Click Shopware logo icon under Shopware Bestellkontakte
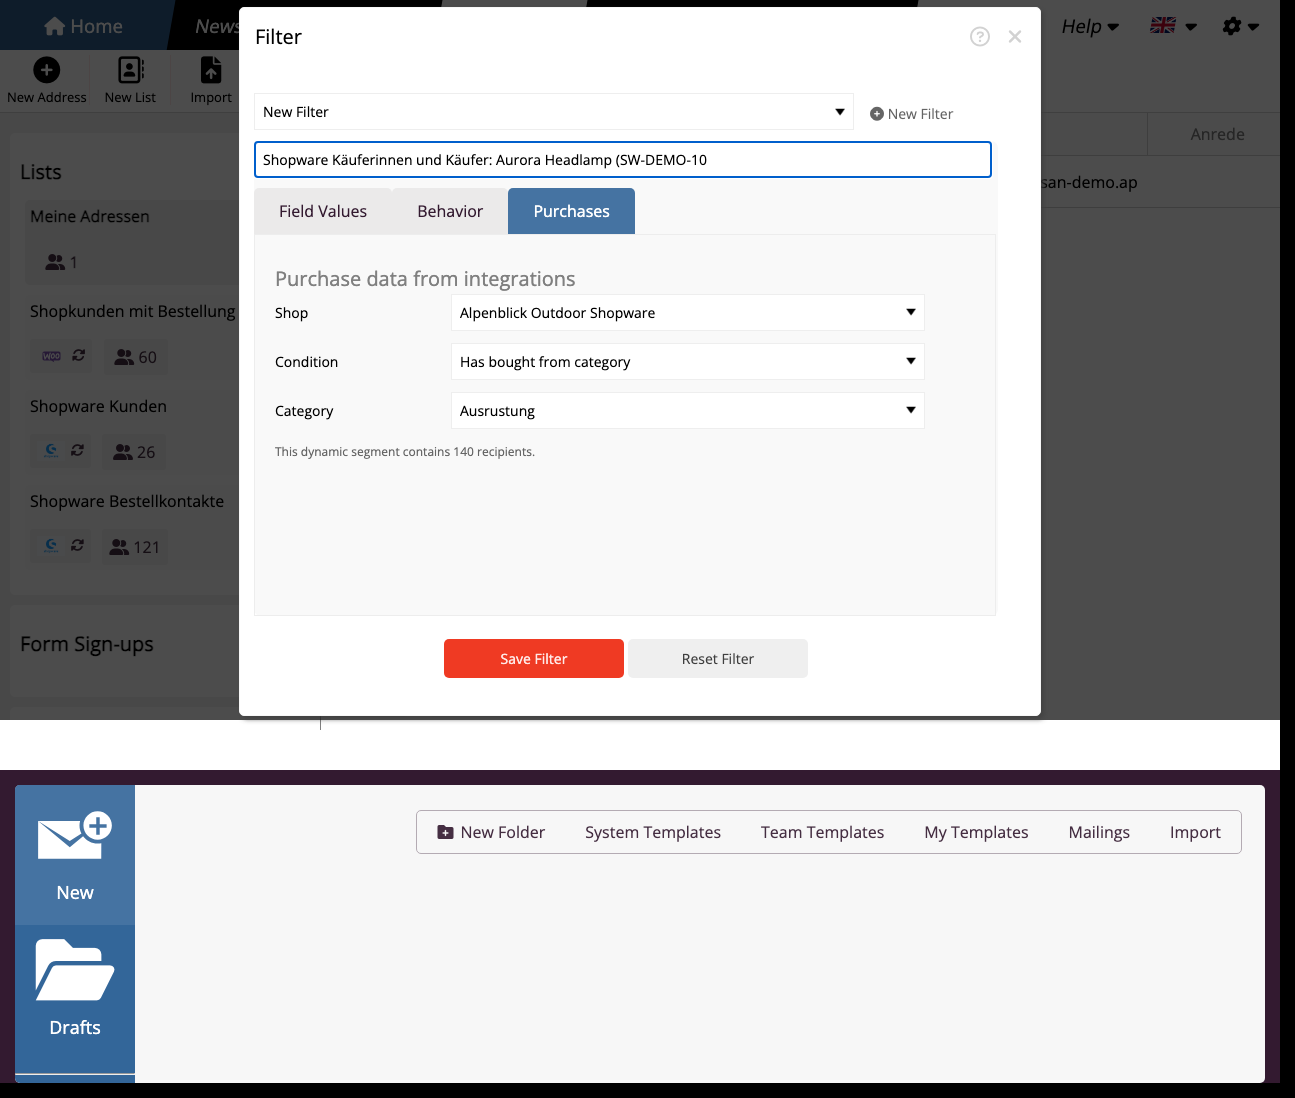1295x1098 pixels. point(52,546)
